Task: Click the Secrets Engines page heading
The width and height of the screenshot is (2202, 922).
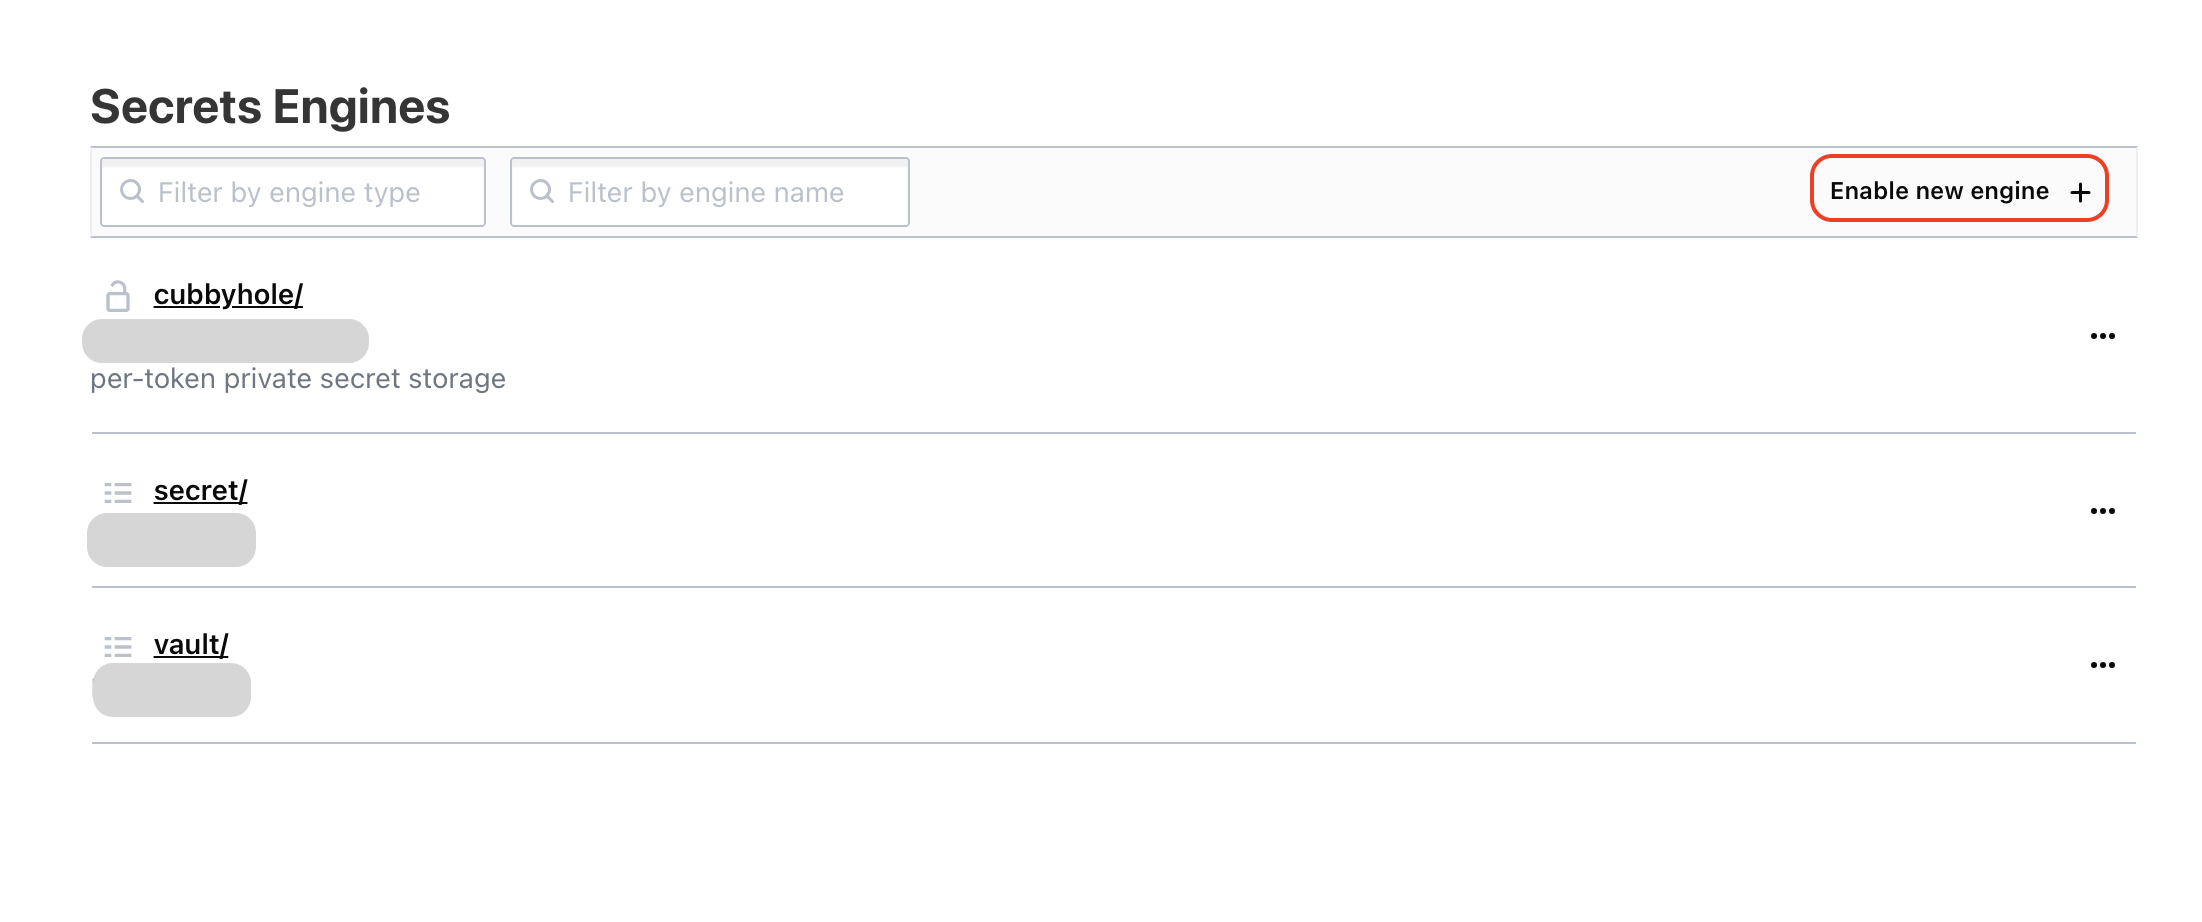Action: [270, 107]
